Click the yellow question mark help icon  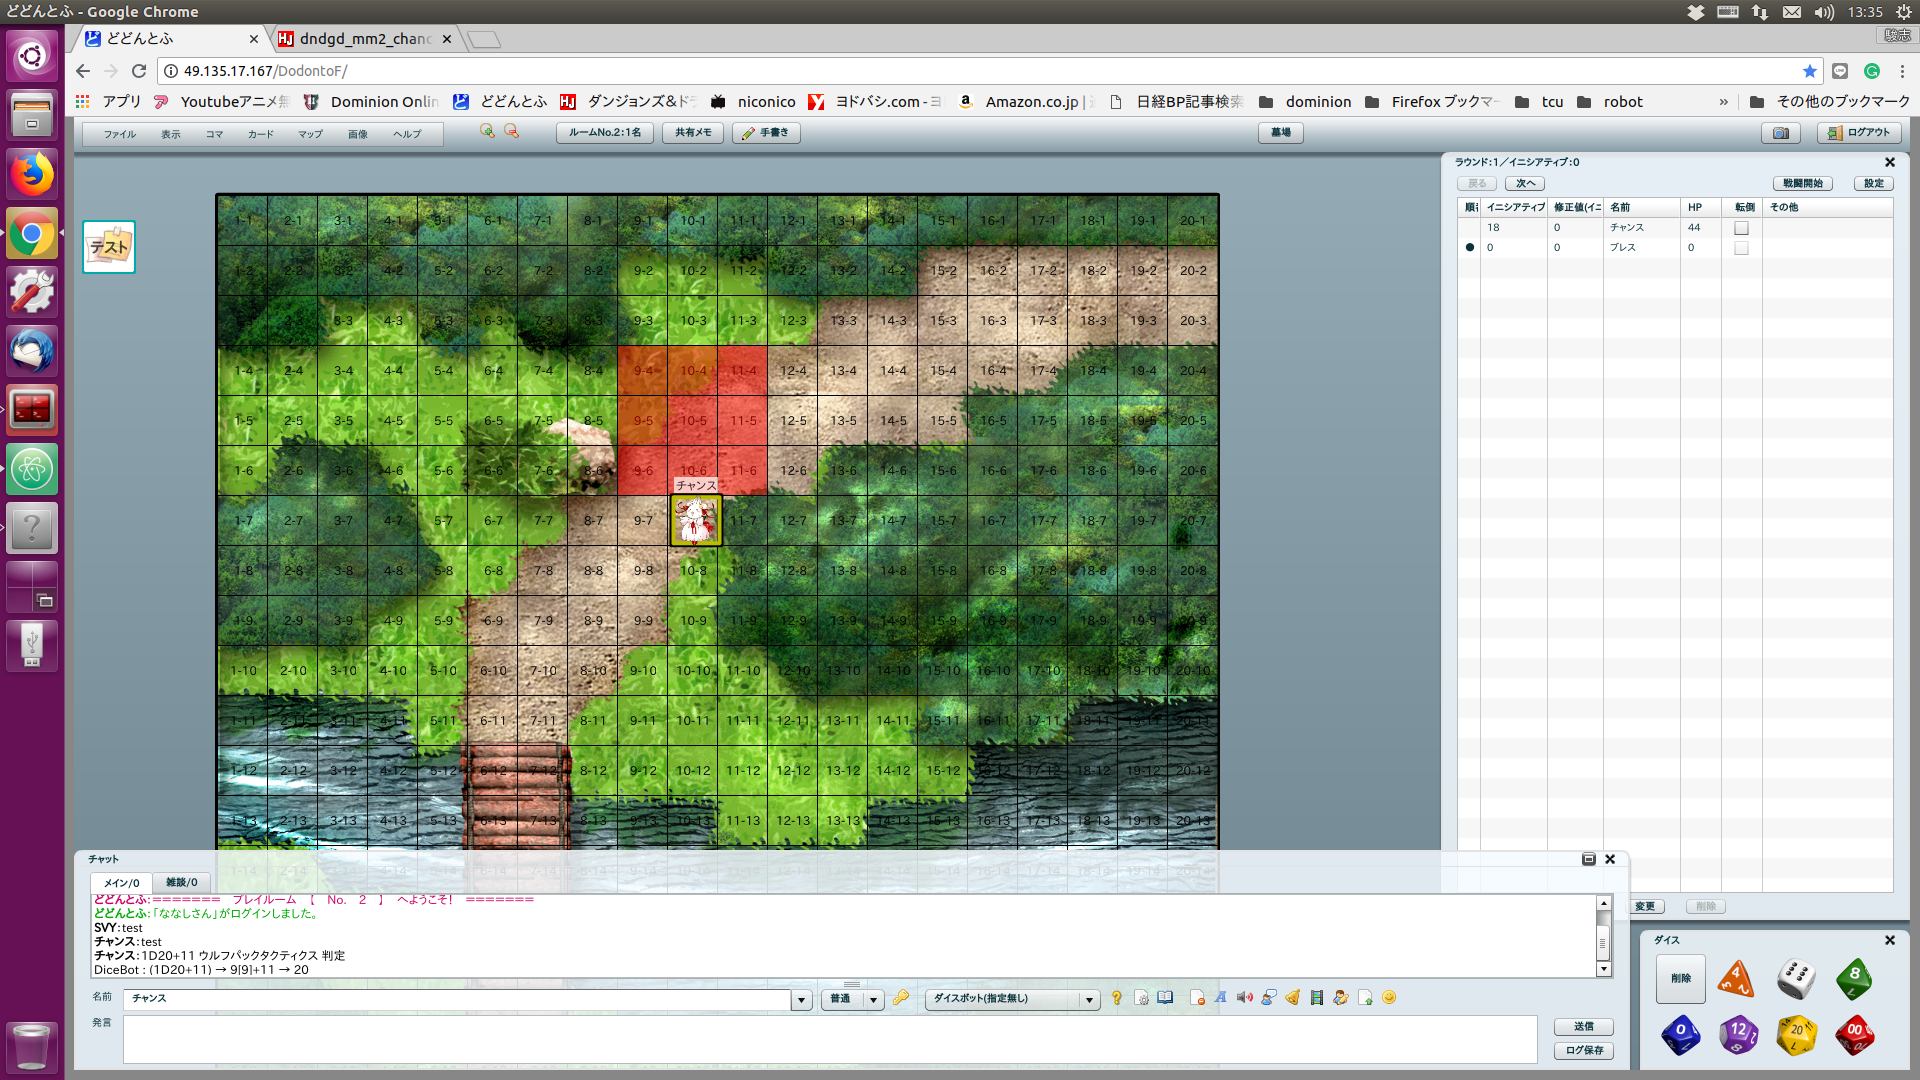(1117, 998)
